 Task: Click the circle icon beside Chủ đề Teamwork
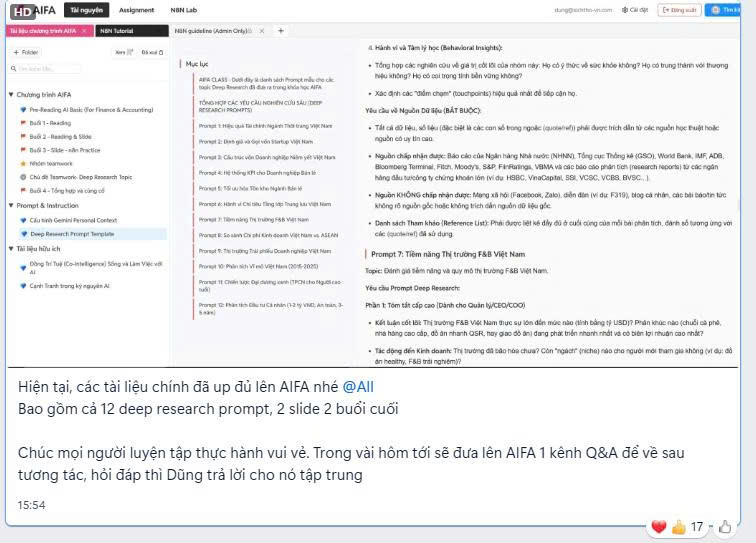(x=23, y=177)
